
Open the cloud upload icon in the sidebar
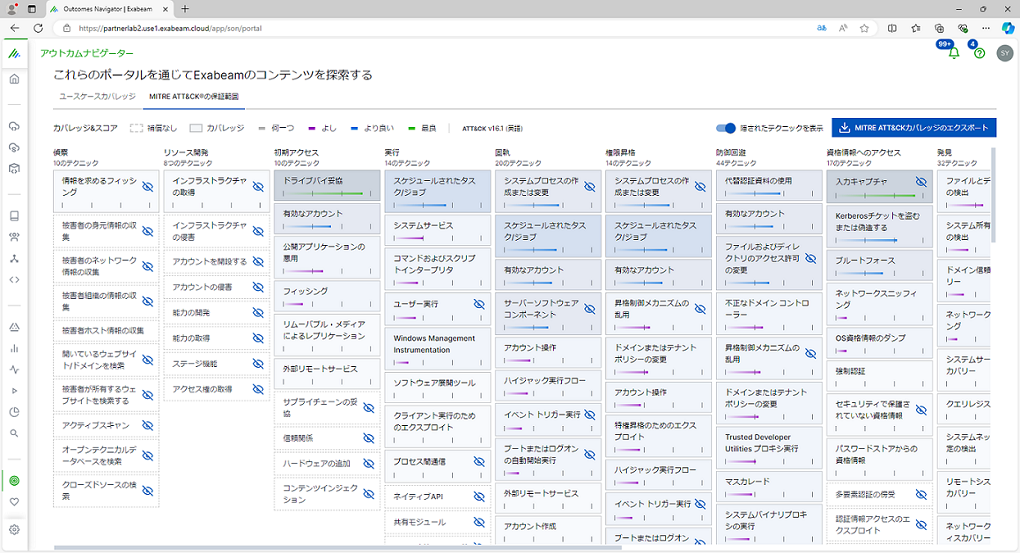[x=14, y=126]
